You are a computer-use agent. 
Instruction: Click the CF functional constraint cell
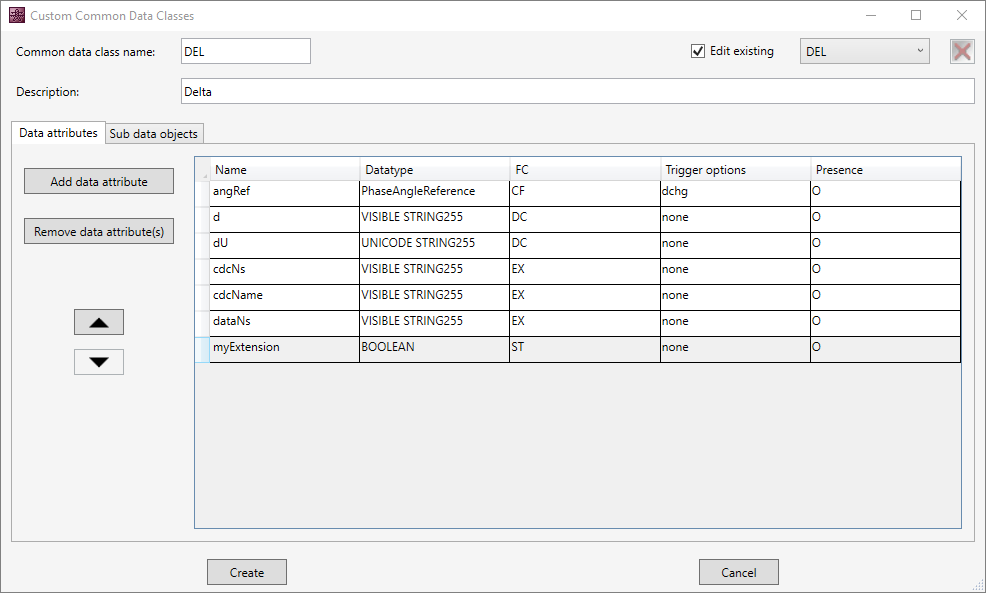pos(585,193)
